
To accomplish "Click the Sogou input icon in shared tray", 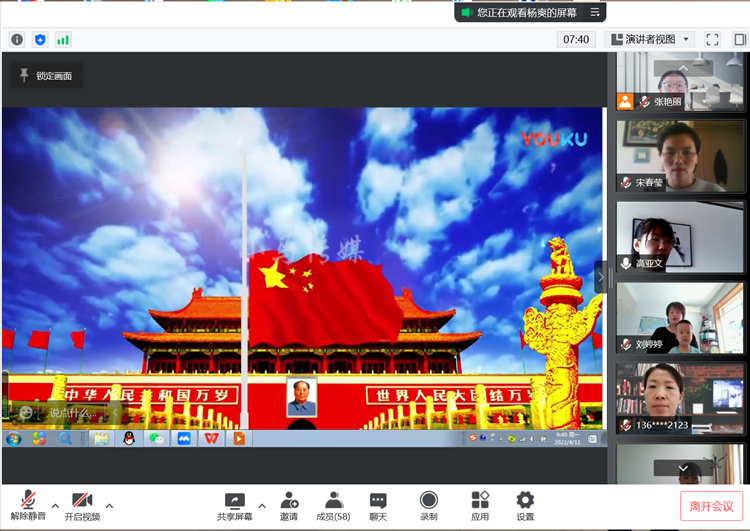I will [x=473, y=437].
